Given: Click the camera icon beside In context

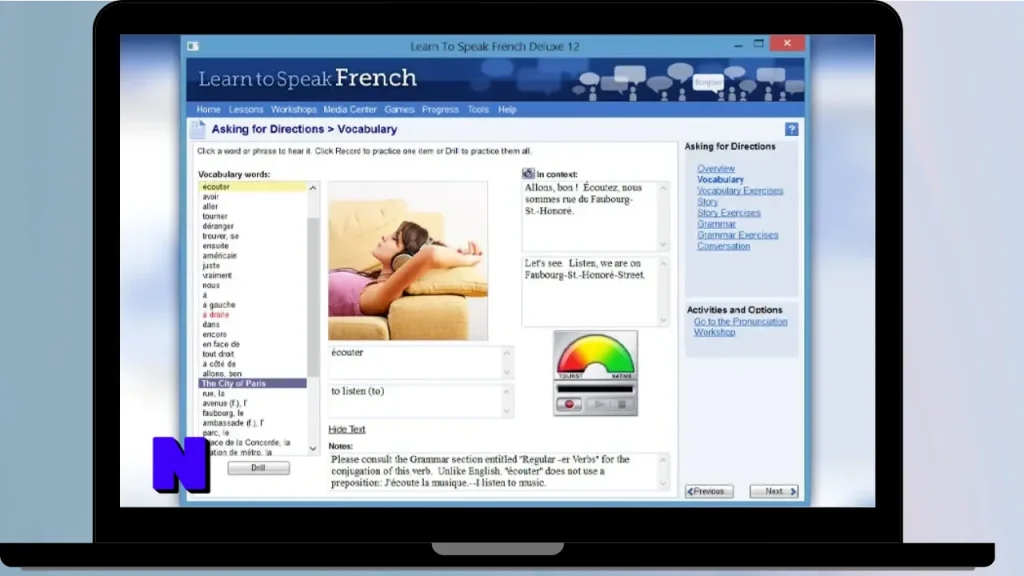Looking at the screenshot, I should pos(528,174).
